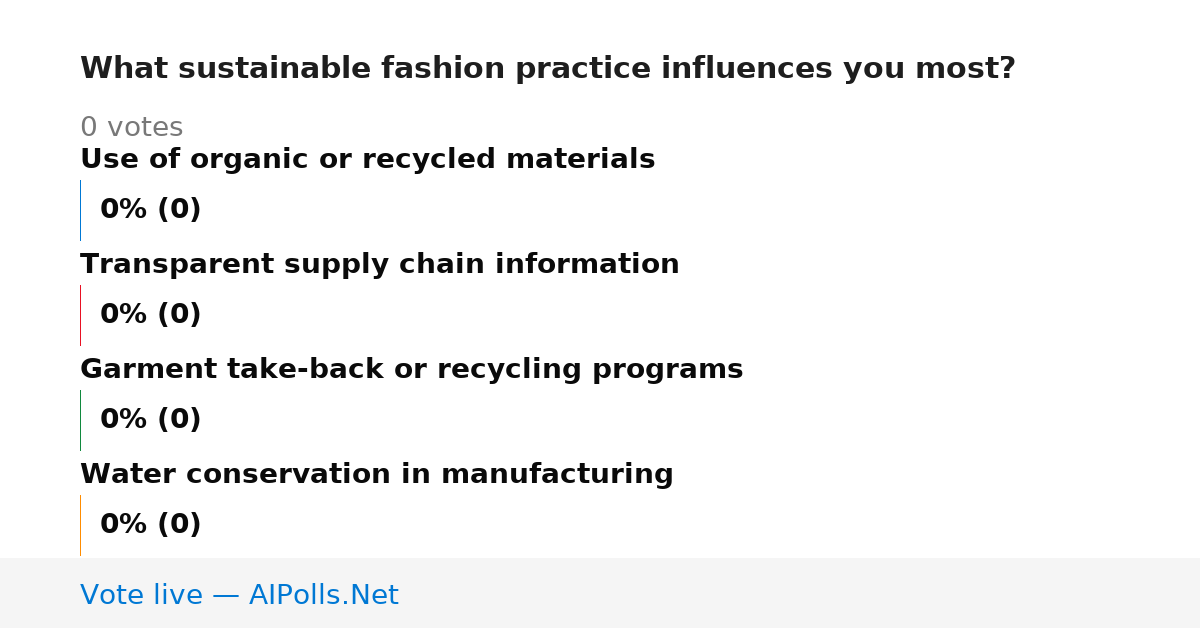Click the 0% (0) result under recycling programs

click(151, 420)
